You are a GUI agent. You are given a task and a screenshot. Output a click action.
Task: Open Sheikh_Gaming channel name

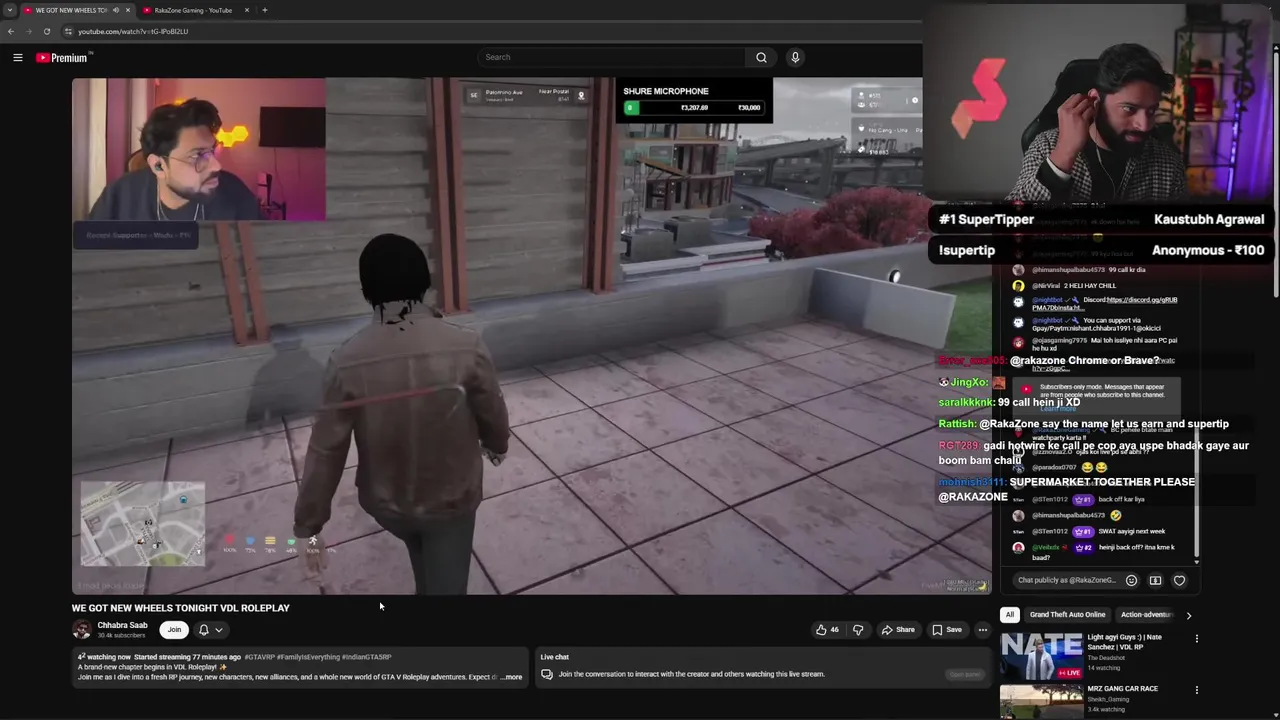pyautogui.click(x=1108, y=700)
